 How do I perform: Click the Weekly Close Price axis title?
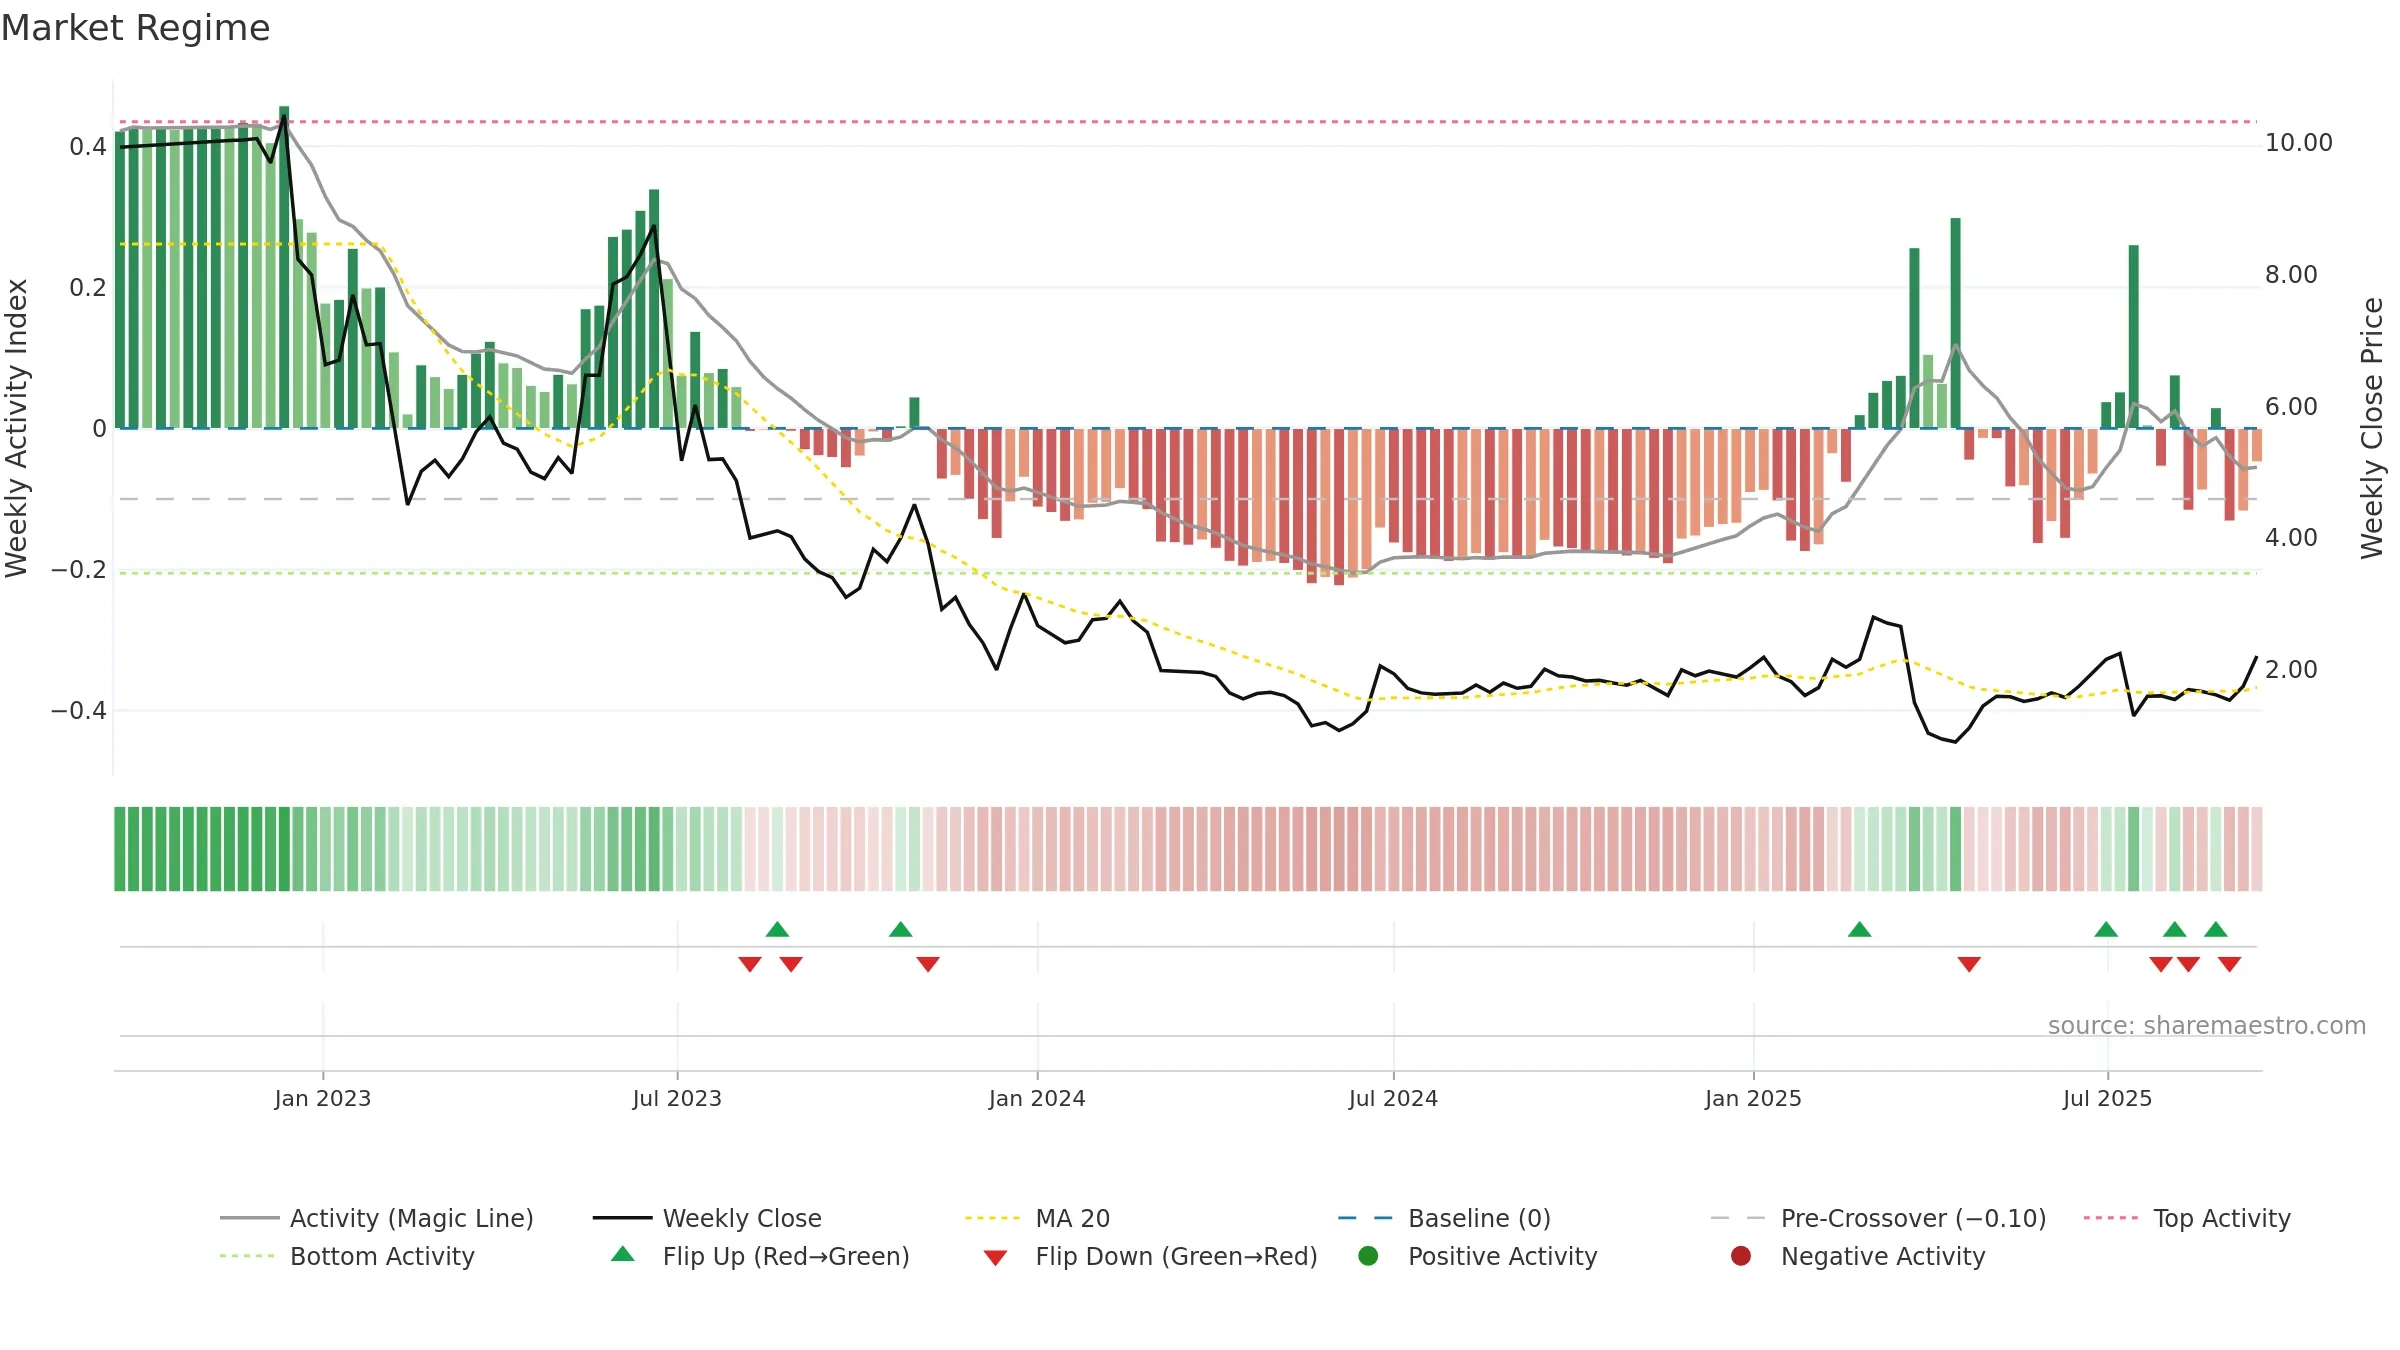[x=2372, y=428]
